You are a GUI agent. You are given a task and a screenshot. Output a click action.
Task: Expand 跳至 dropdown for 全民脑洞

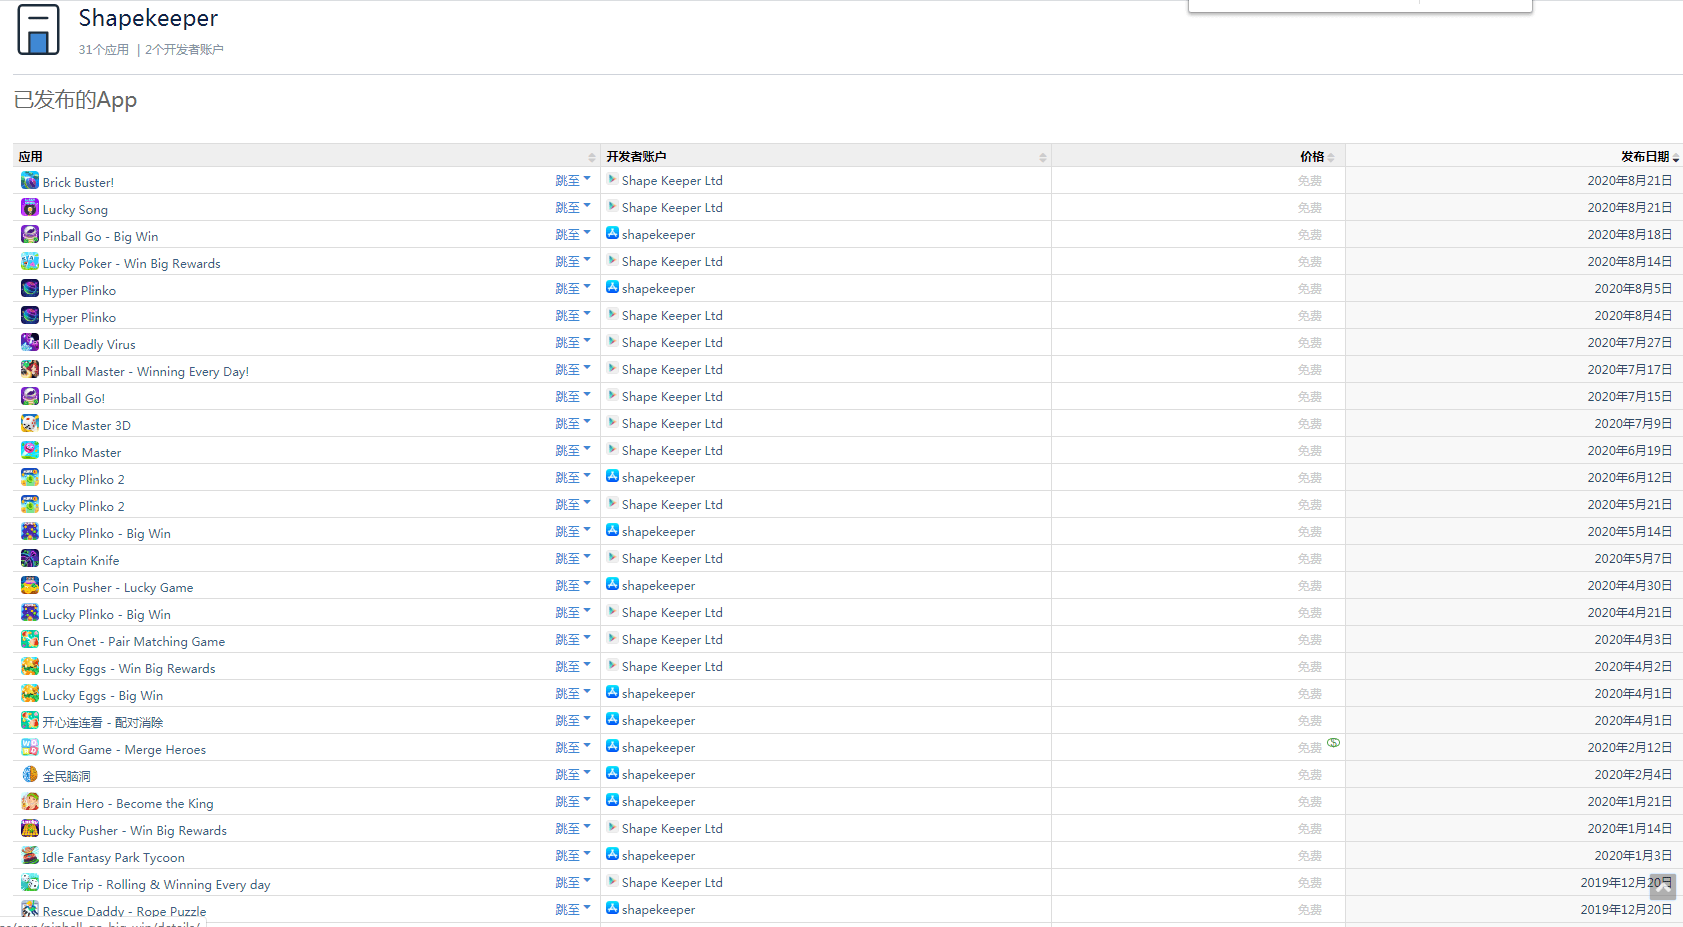point(573,775)
